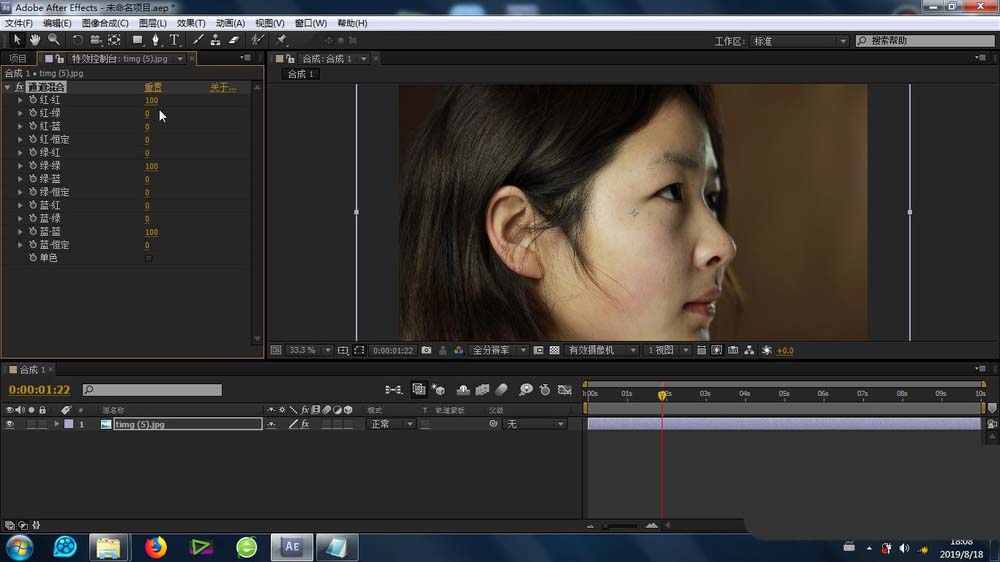This screenshot has height=562, width=1000.
Task: Toggle stopwatch for 红-恒定 property
Action: pos(33,139)
